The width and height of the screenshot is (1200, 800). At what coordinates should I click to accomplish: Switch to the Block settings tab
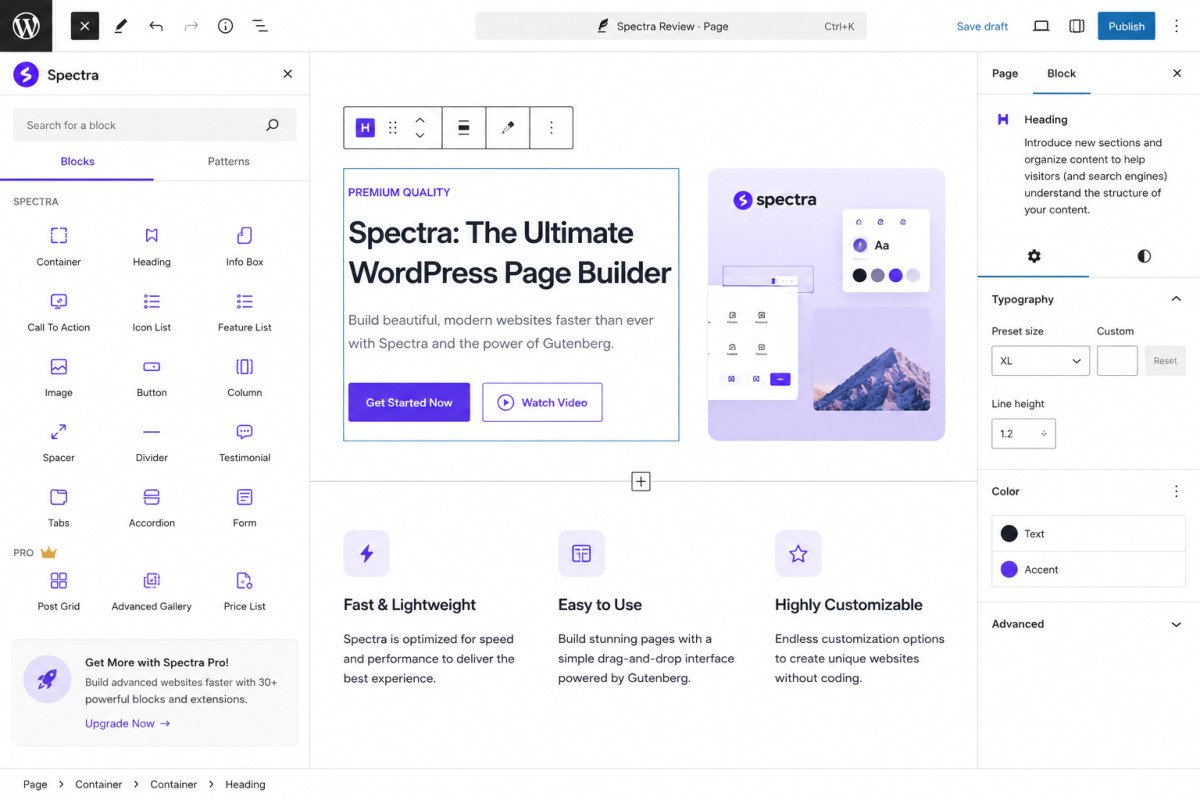1061,73
